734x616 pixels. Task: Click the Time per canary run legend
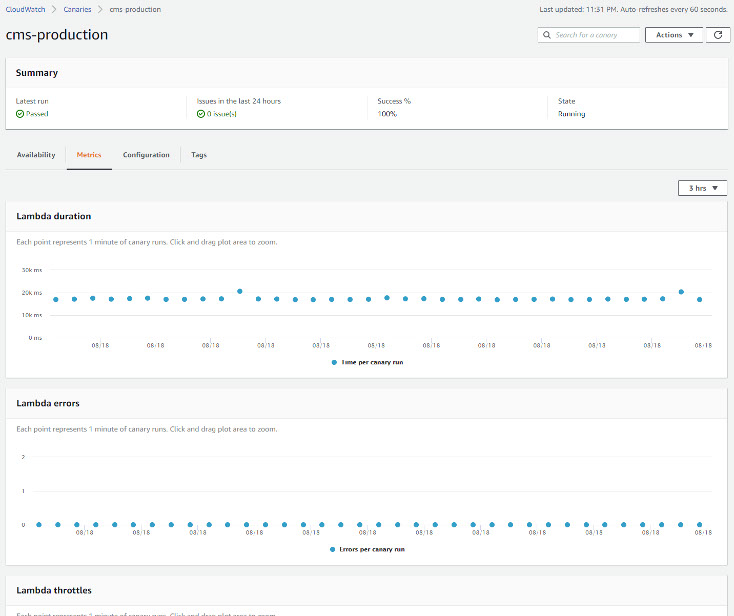[372, 362]
